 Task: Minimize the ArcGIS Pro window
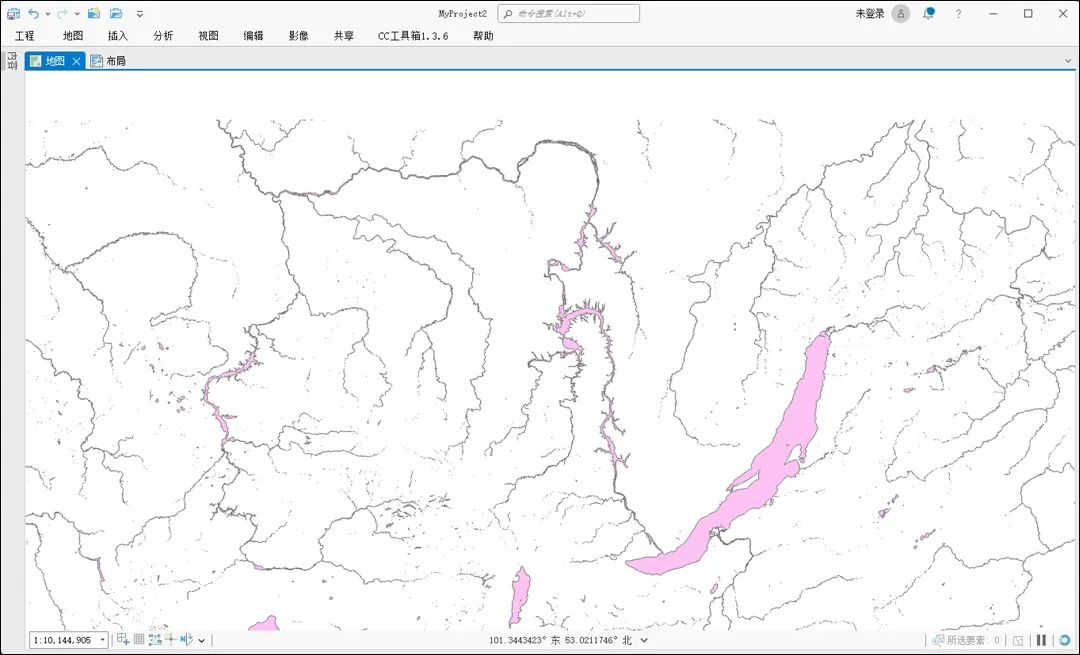993,13
